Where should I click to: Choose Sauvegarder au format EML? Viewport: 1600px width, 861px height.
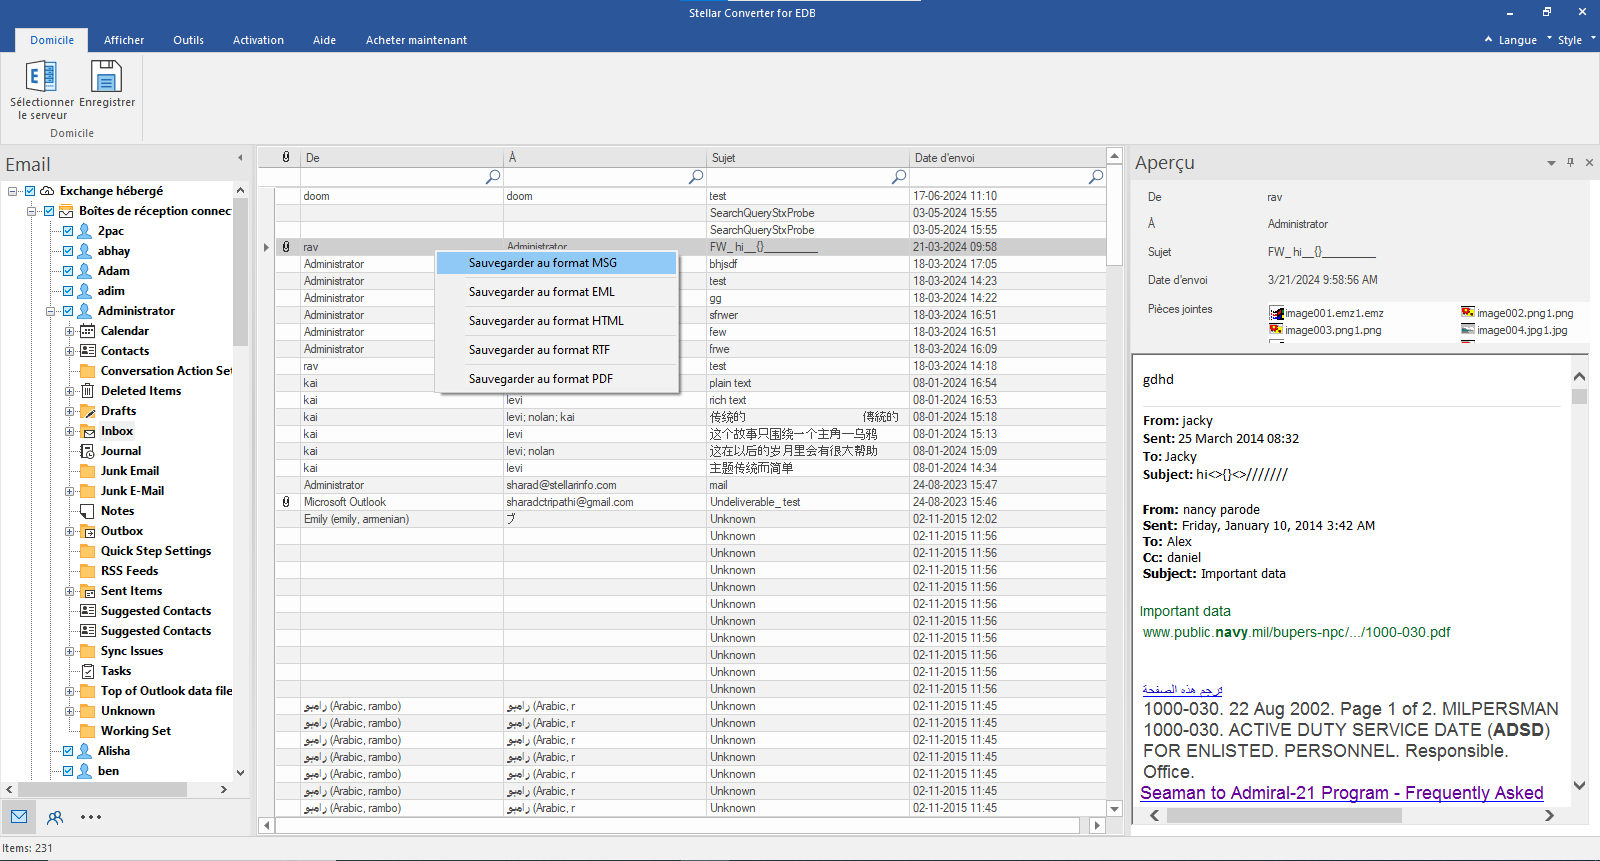pyautogui.click(x=557, y=292)
